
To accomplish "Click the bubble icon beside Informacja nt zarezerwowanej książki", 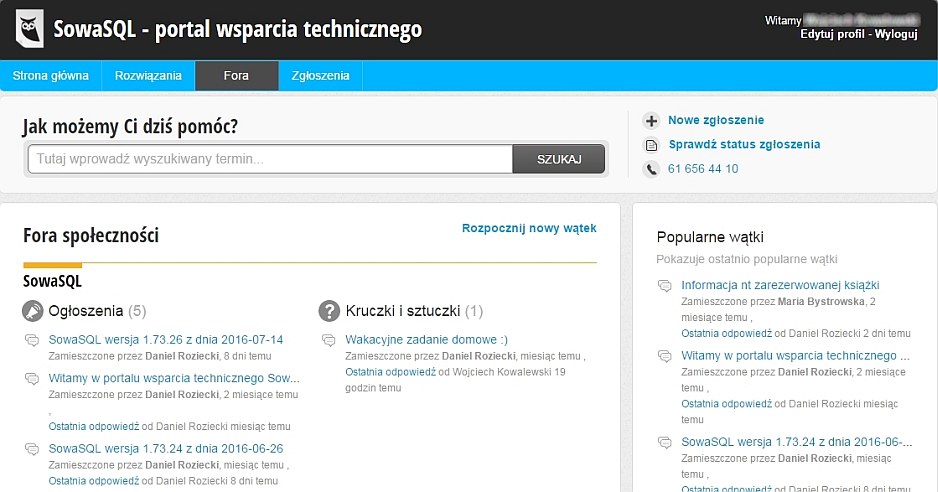I will tap(665, 286).
